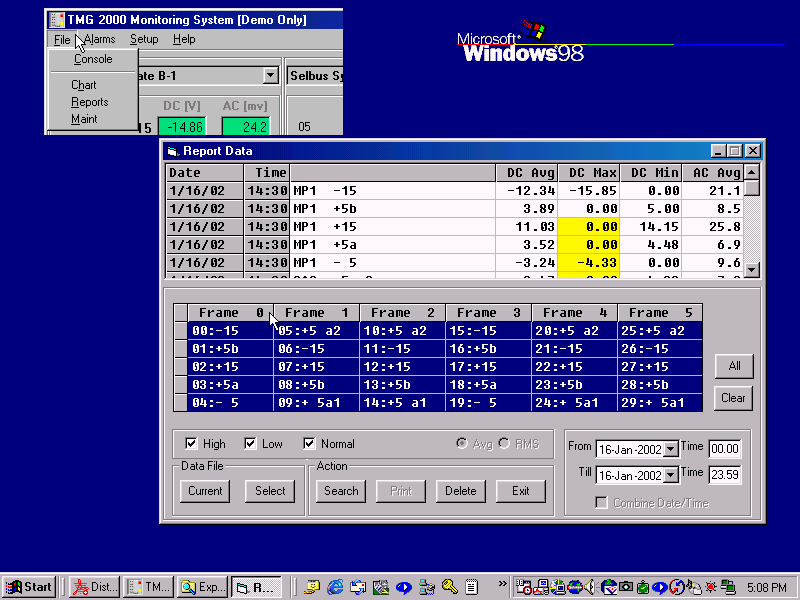Screen dimensions: 800x600
Task: Click the TMG 2000 title bar icon
Action: tap(56, 20)
